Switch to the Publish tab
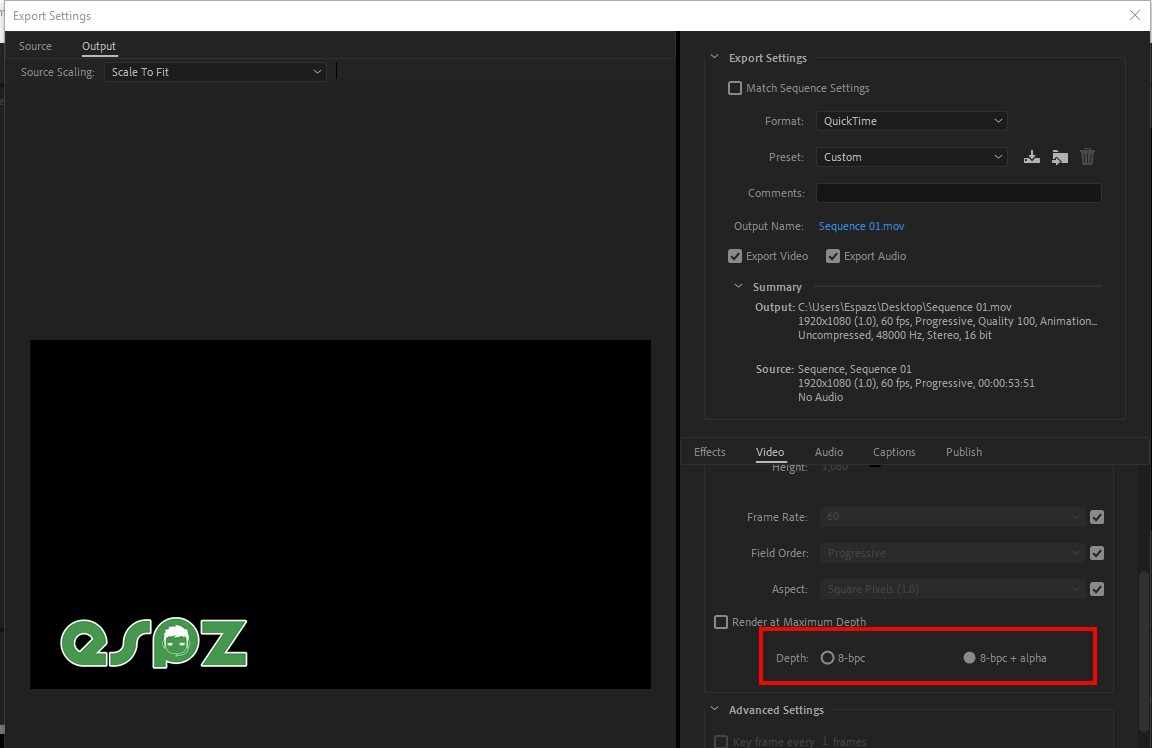1152x748 pixels. tap(963, 452)
